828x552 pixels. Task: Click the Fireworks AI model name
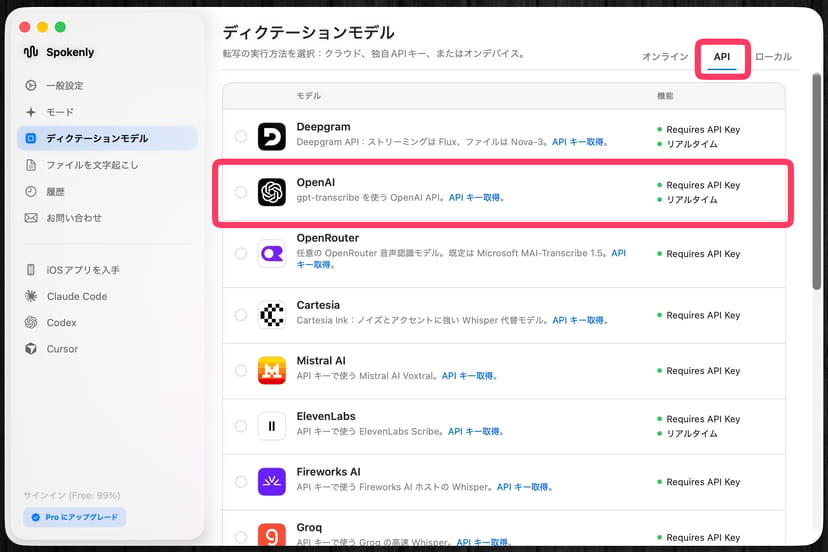point(328,472)
